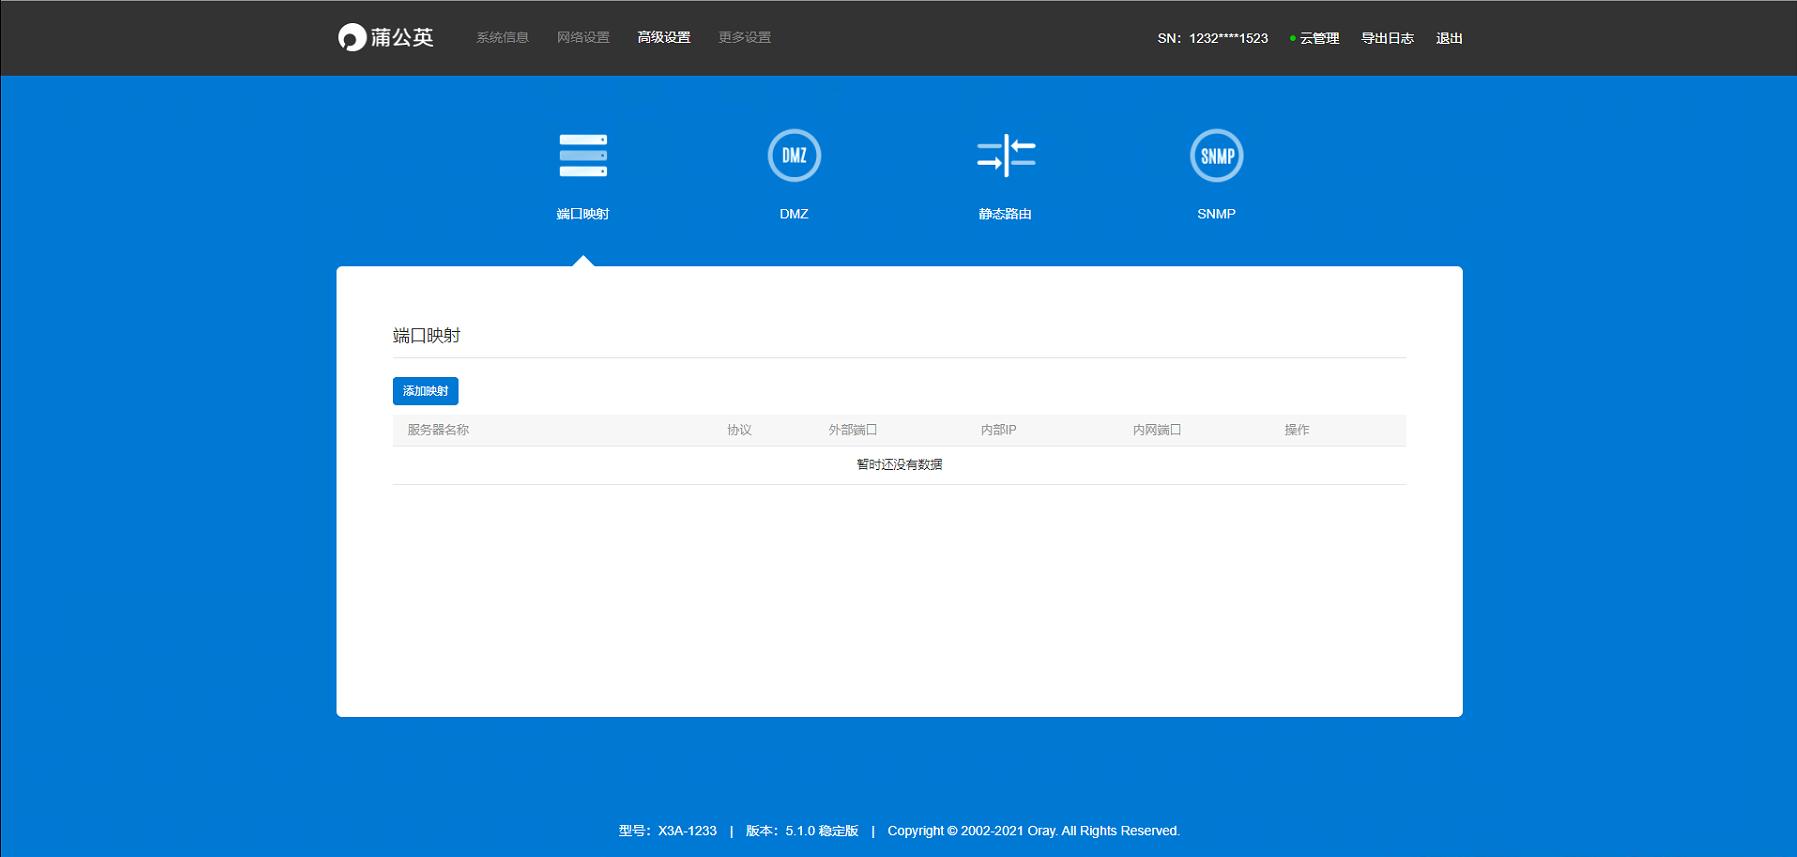Click the 端口映射 section heading
1797x857 pixels.
[x=427, y=336]
